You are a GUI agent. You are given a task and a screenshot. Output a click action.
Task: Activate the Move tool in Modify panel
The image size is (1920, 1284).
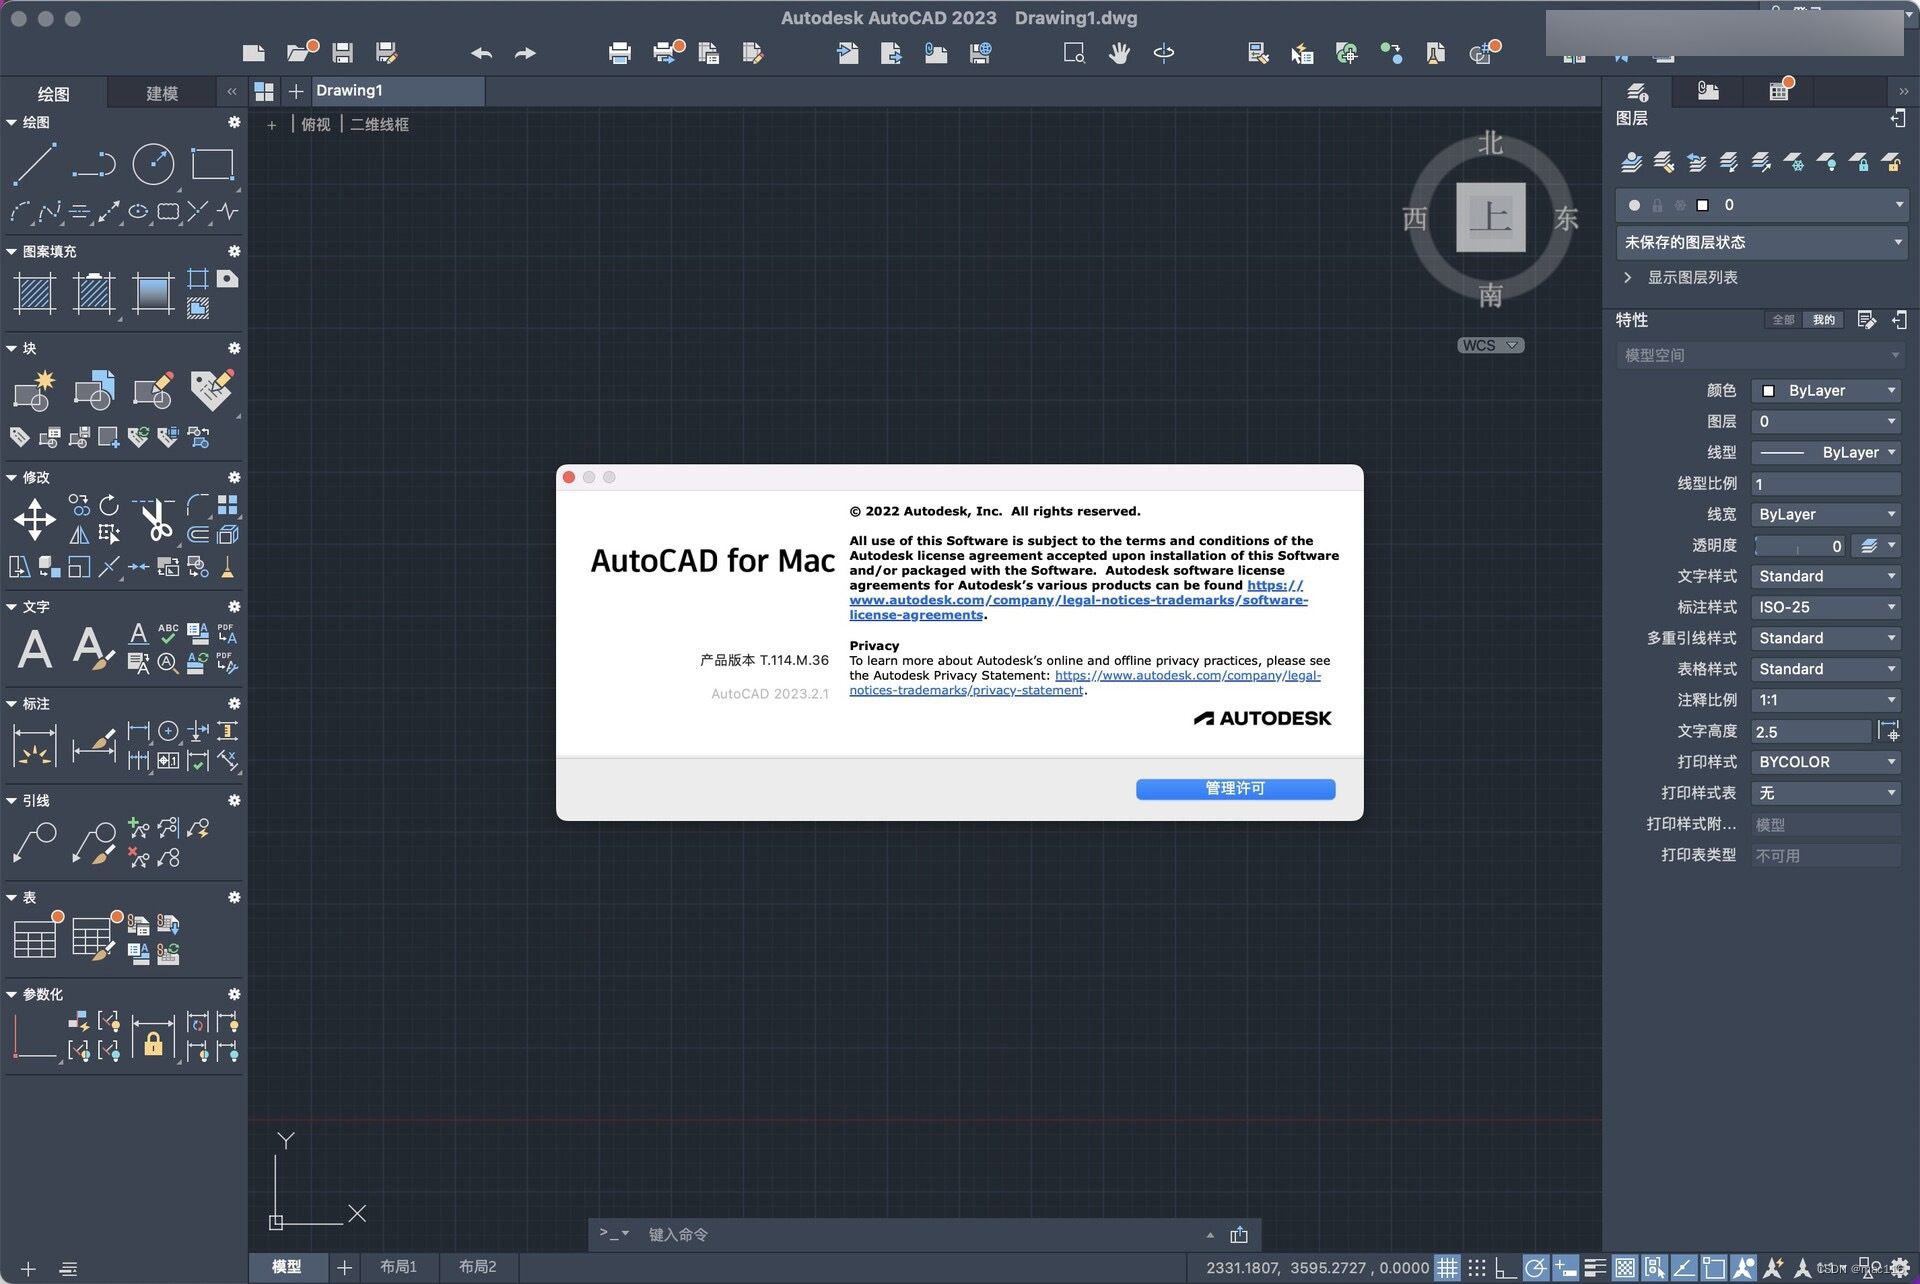35,520
